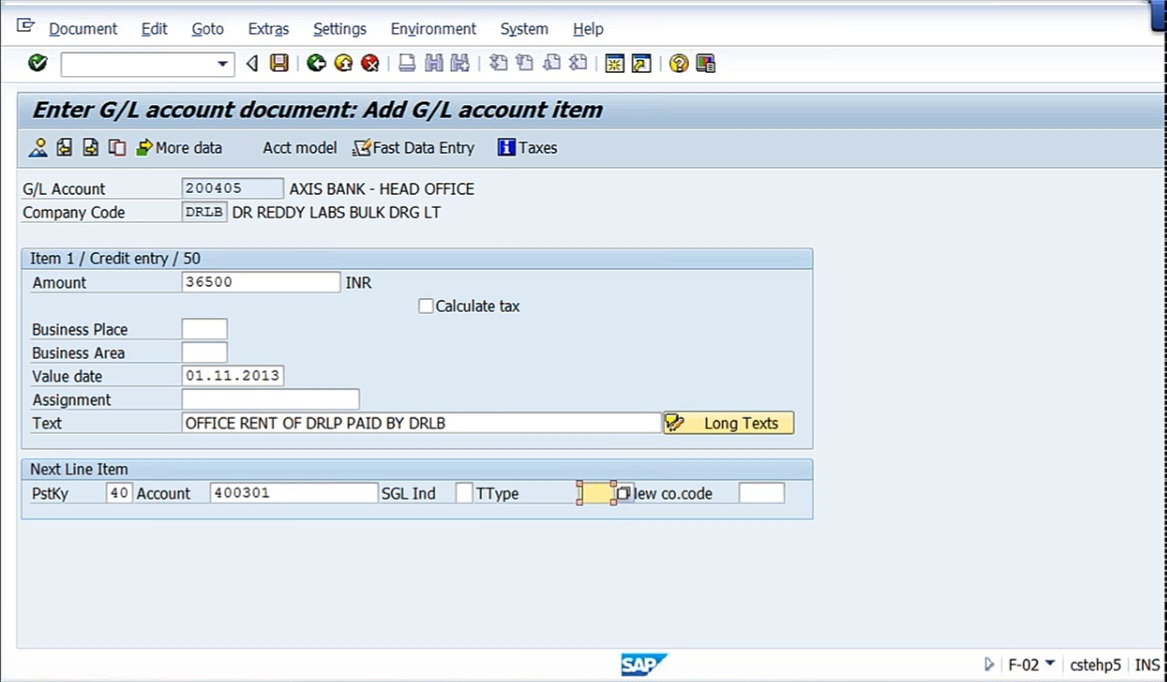Click the green checkmark Enter icon
1167x682 pixels.
pyautogui.click(x=37, y=63)
